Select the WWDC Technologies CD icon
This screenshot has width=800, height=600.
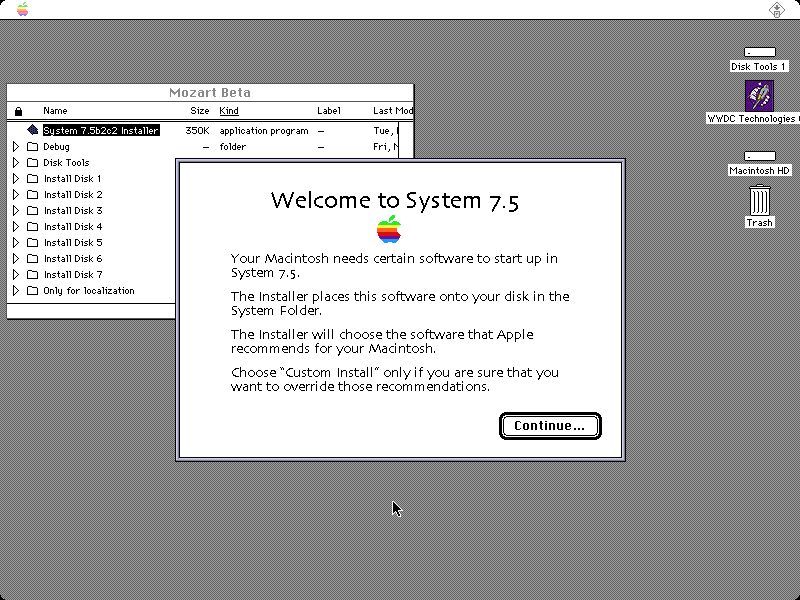759,95
